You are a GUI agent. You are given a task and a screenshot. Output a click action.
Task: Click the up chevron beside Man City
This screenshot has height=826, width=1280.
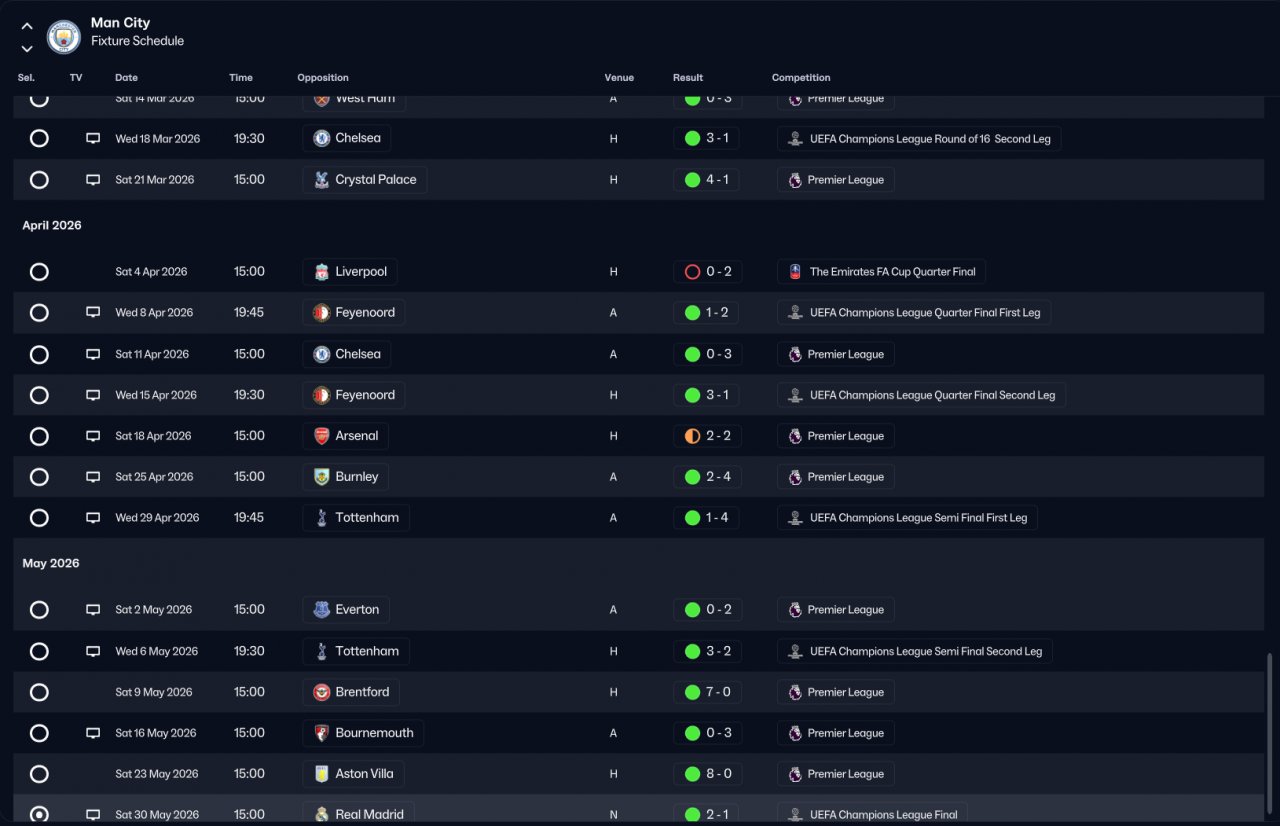[x=27, y=27]
